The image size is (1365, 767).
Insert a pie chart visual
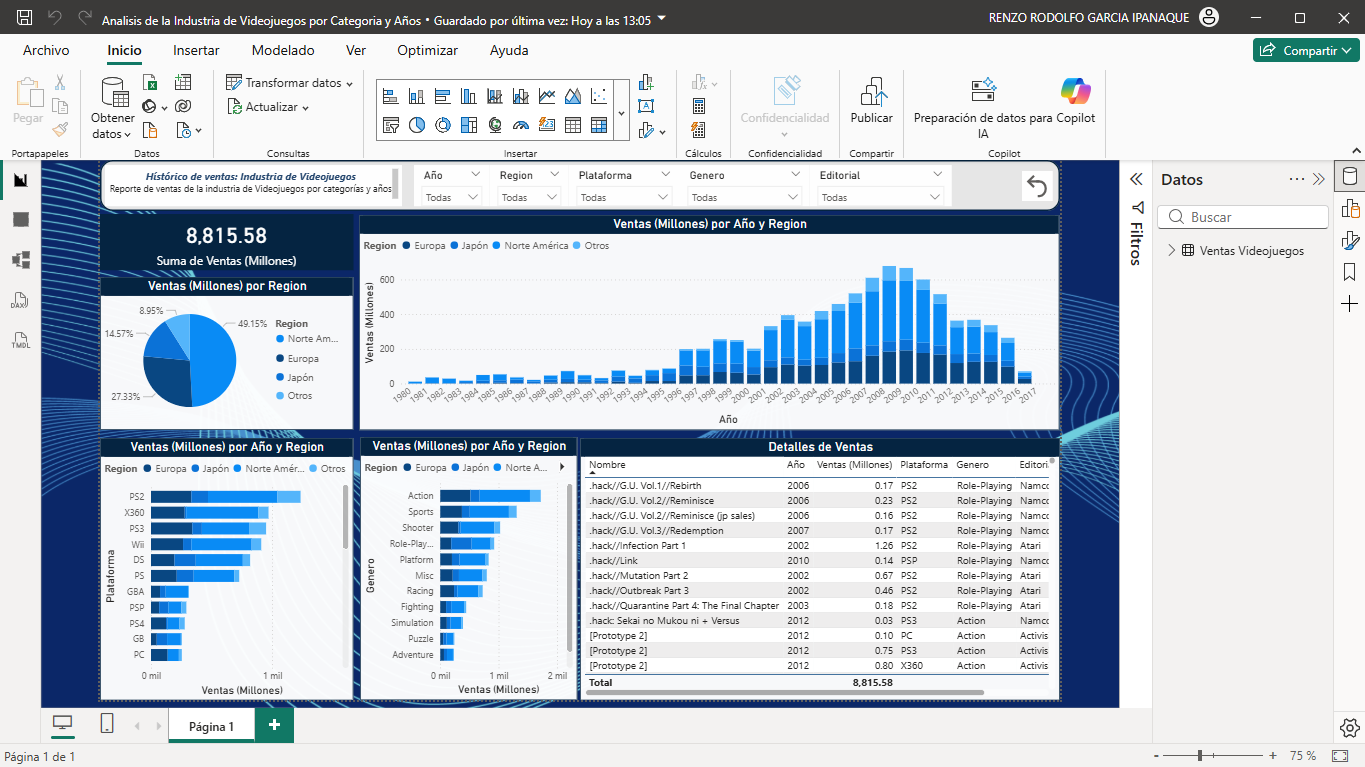point(417,125)
